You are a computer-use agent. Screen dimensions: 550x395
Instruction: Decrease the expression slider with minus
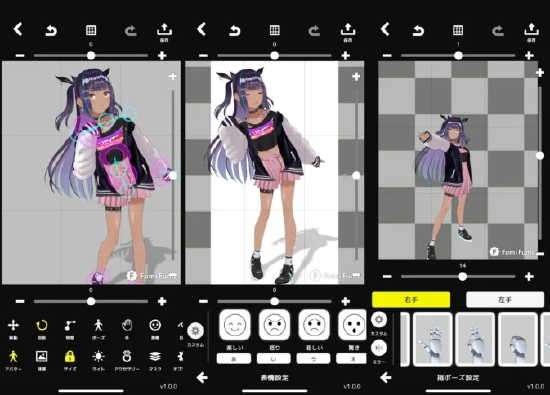coord(203,301)
